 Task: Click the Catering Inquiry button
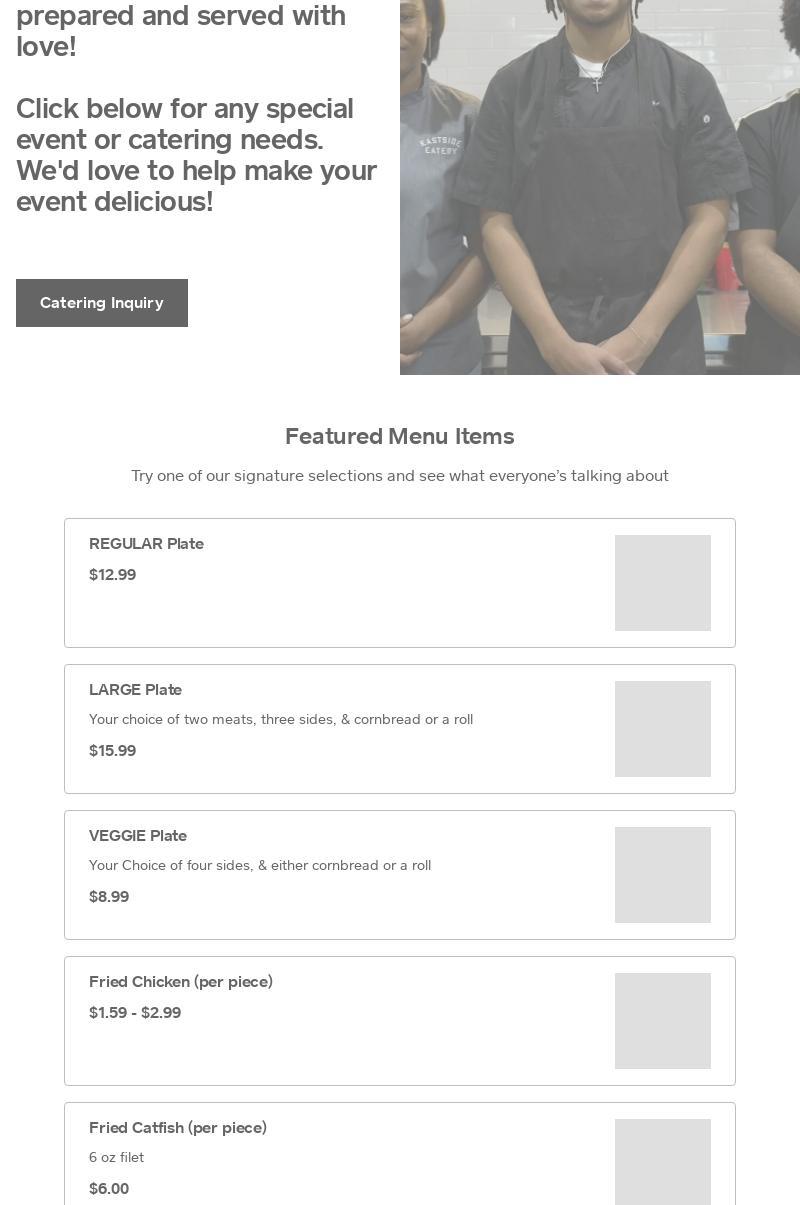[x=101, y=302]
